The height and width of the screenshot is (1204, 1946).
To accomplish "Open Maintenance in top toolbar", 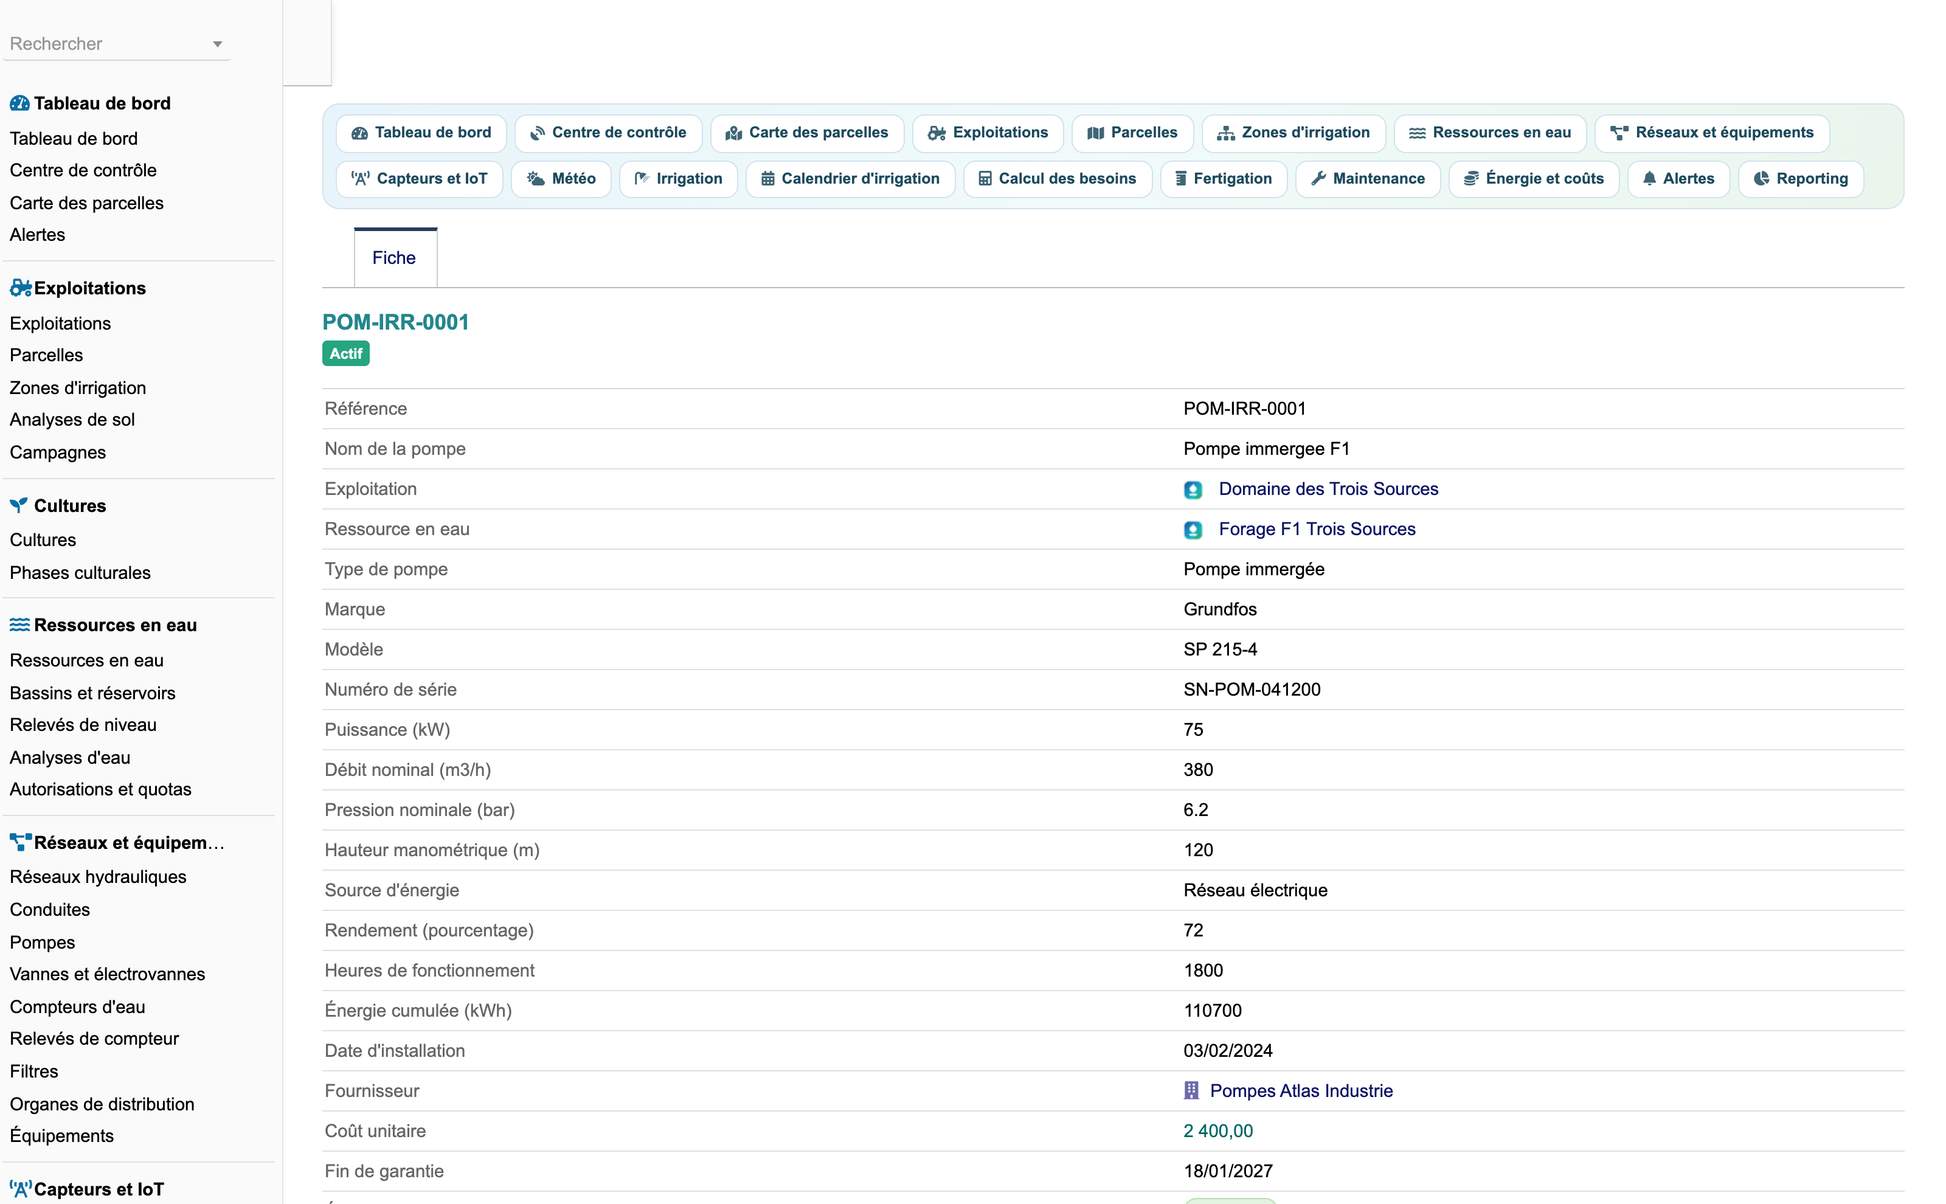I will [x=1367, y=179].
